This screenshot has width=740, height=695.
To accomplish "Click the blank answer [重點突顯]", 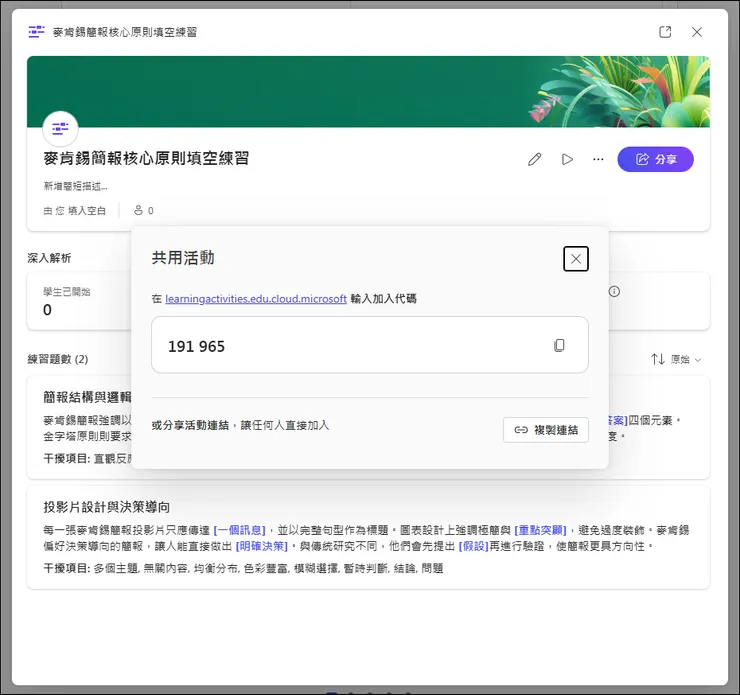I will pos(540,530).
